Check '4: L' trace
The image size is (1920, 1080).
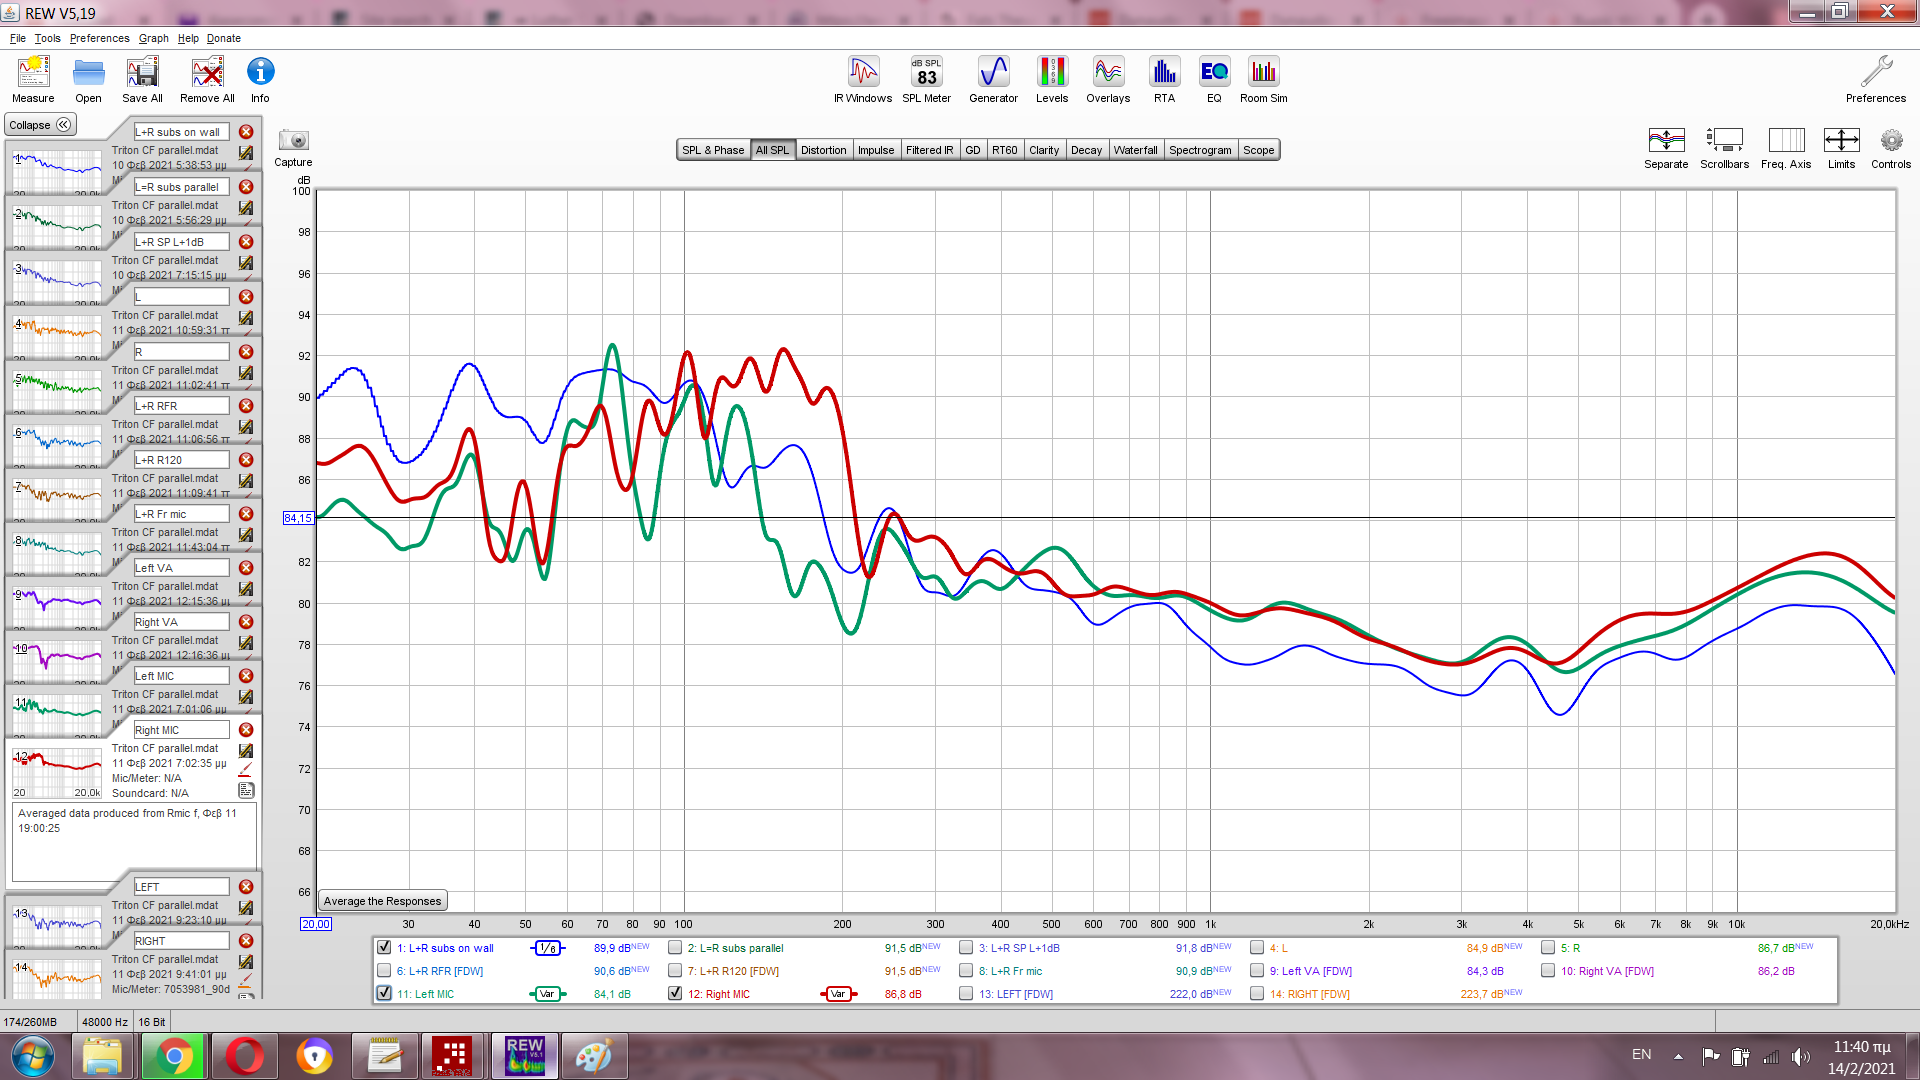(1257, 947)
